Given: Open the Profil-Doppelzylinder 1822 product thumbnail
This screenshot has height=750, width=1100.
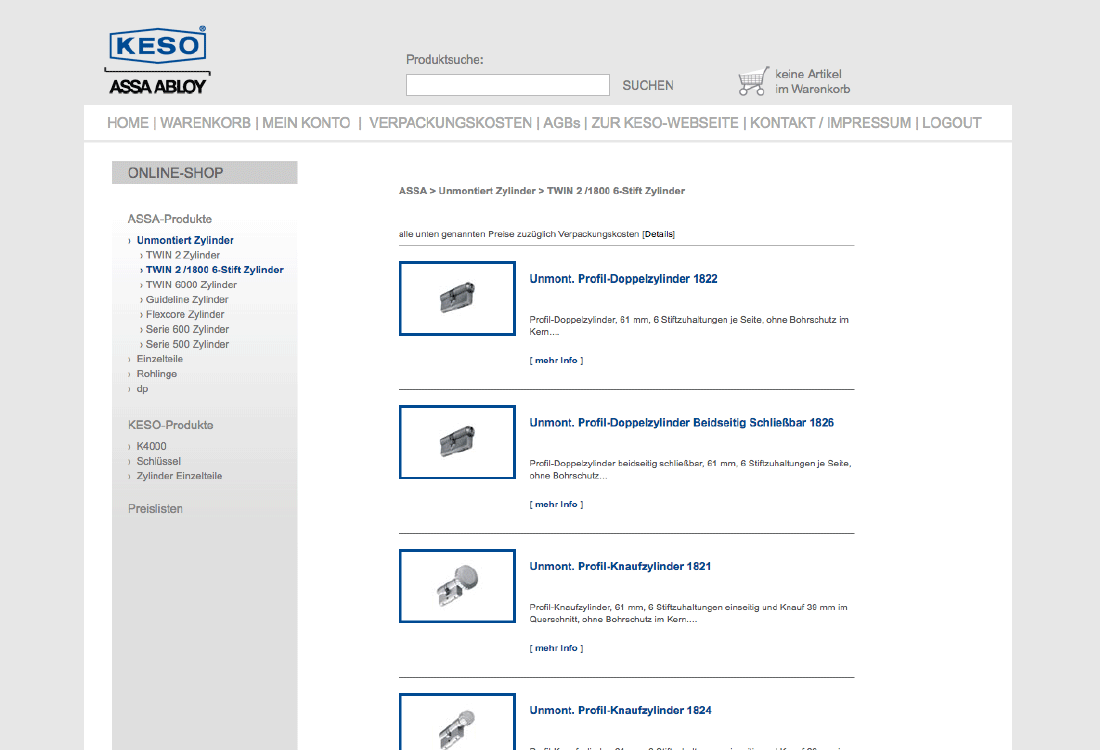Looking at the screenshot, I should click(457, 298).
